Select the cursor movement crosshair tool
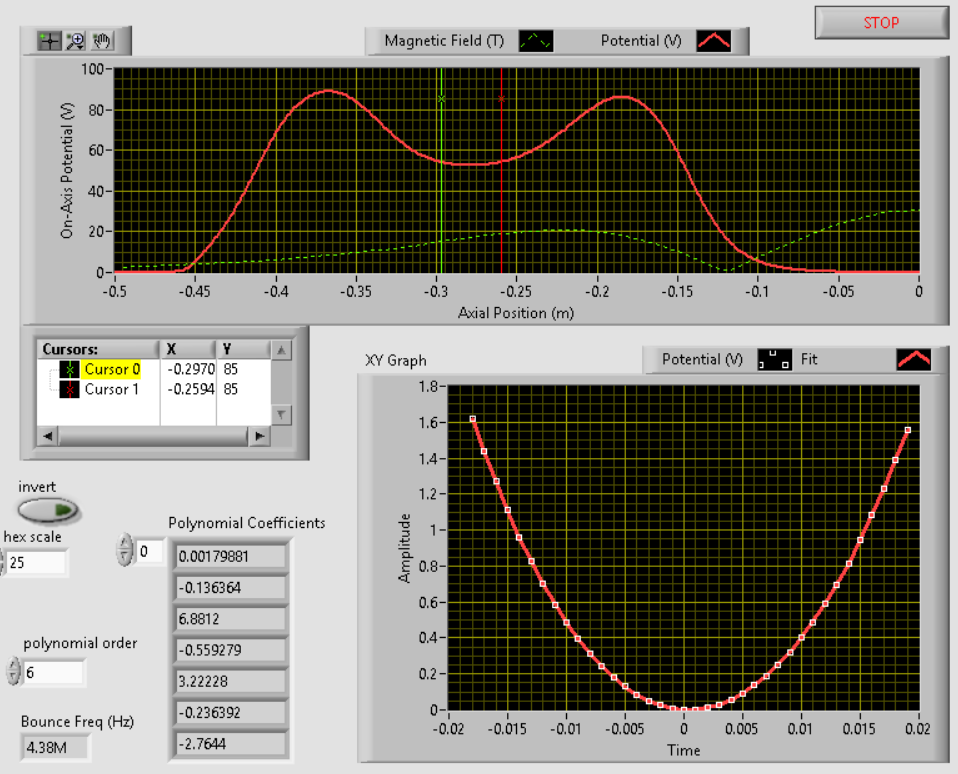The image size is (958, 774). pos(50,41)
